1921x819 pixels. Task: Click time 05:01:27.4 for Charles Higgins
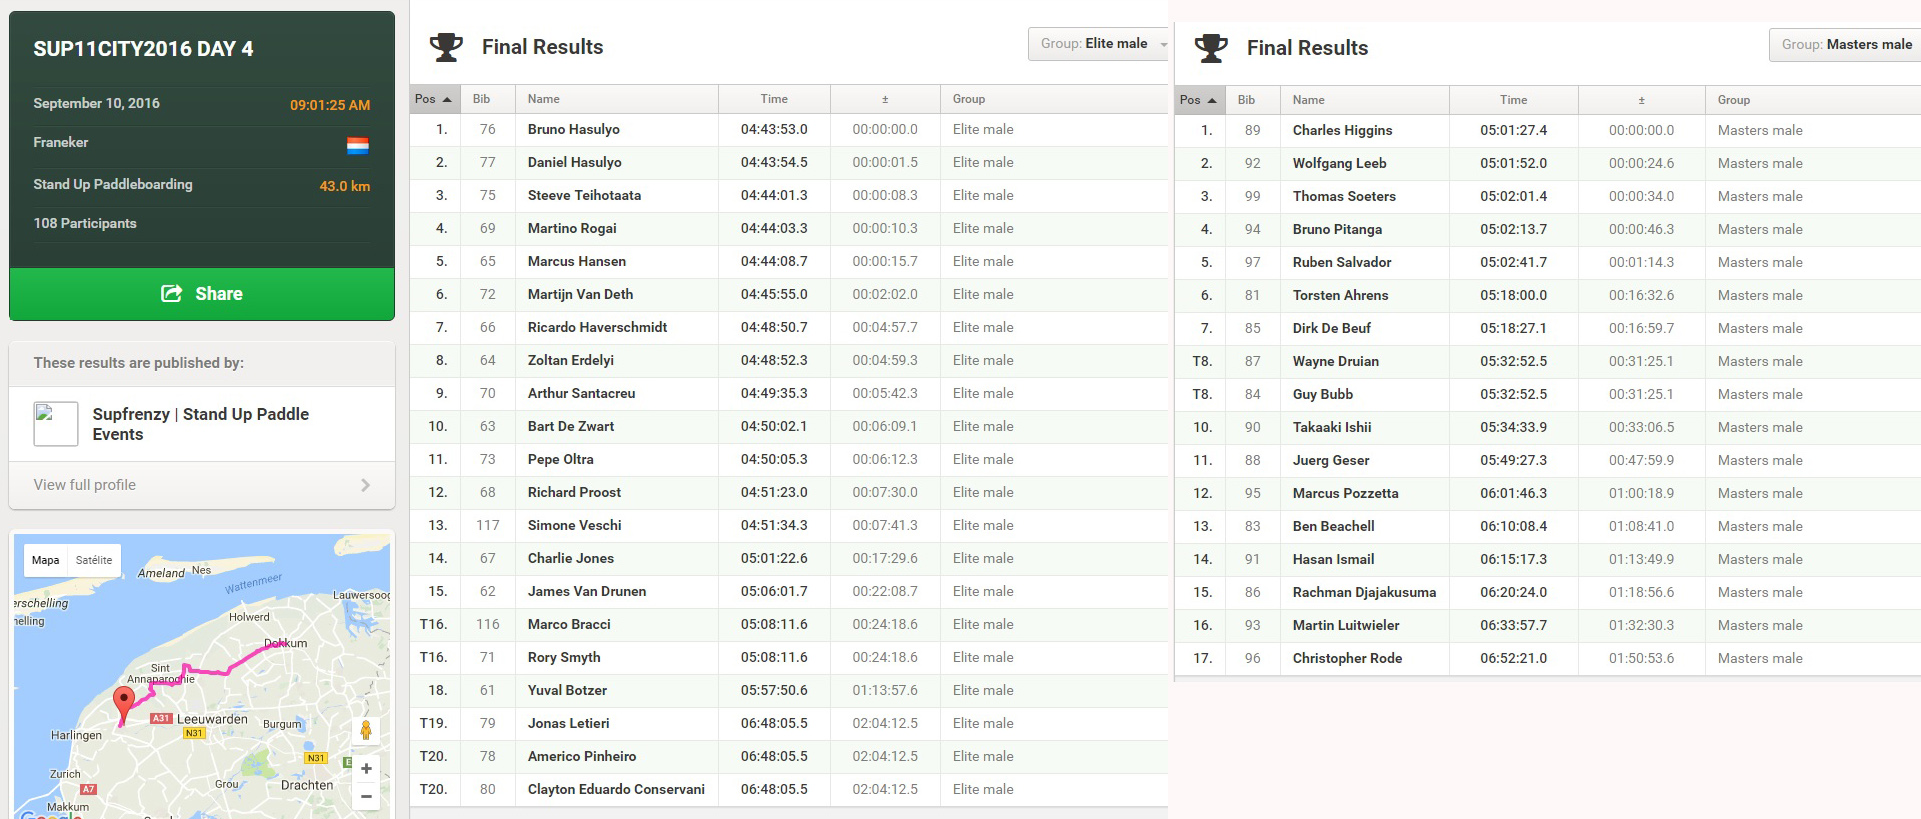pyautogui.click(x=1514, y=130)
